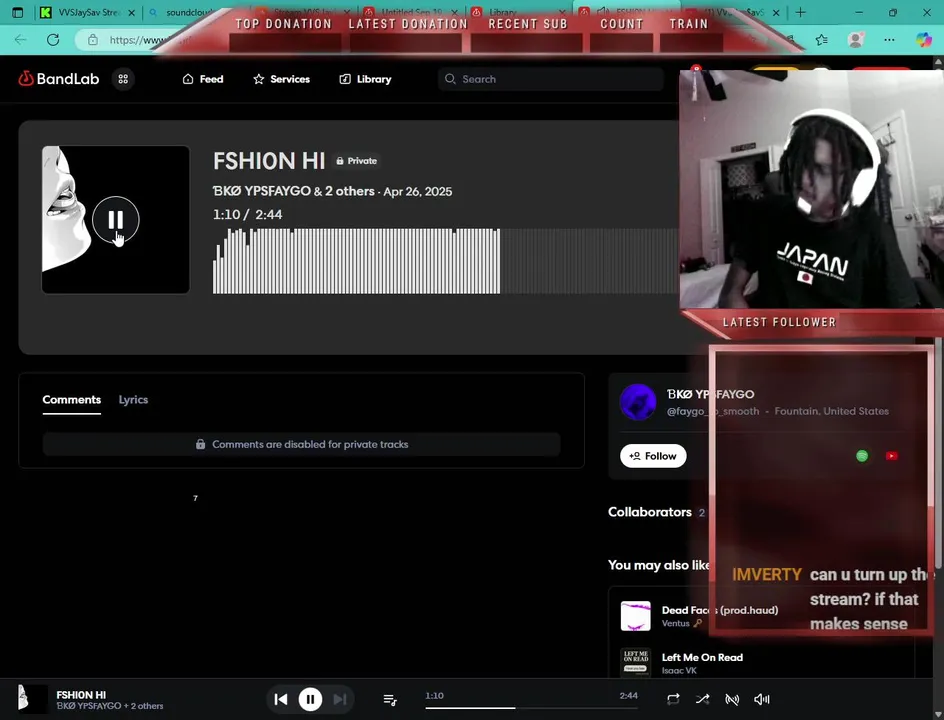Go to the Feed page
This screenshot has height=720, width=944.
(203, 79)
